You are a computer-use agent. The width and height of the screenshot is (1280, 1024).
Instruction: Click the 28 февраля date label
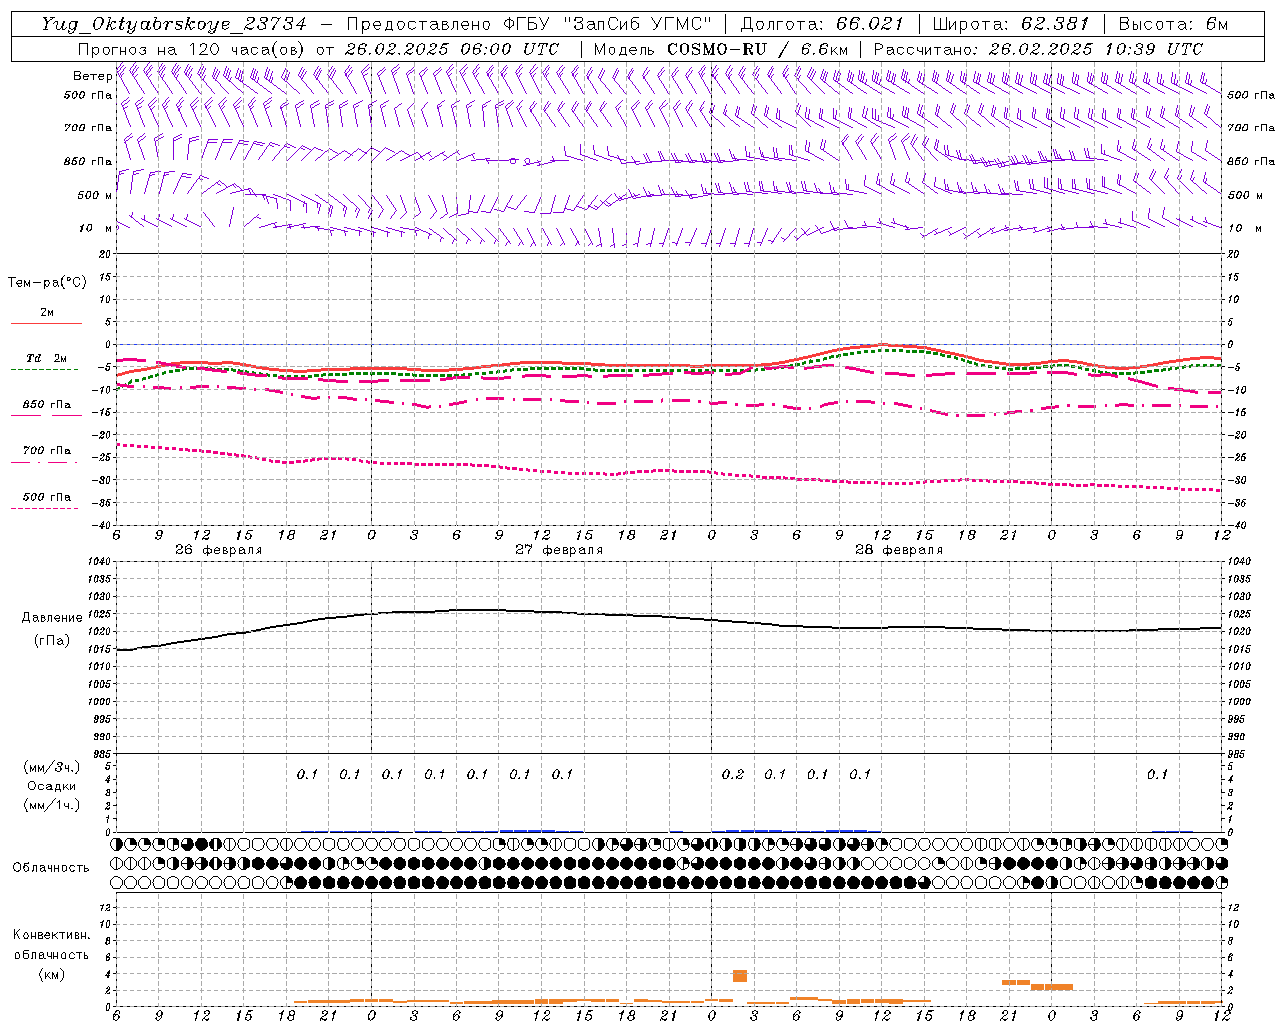point(899,550)
